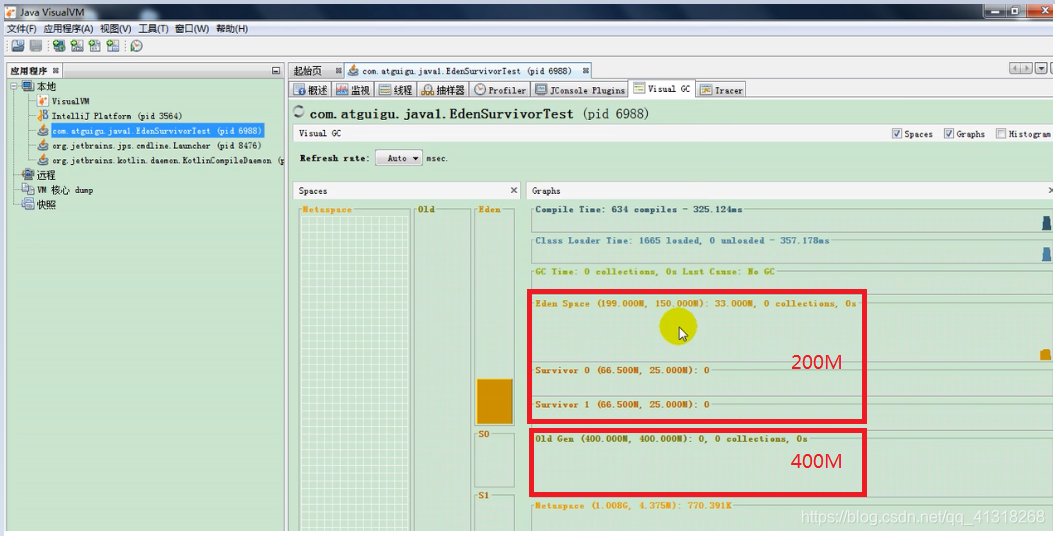
Task: Click the greyed-out Save toolbar icon
Action: [x=36, y=46]
